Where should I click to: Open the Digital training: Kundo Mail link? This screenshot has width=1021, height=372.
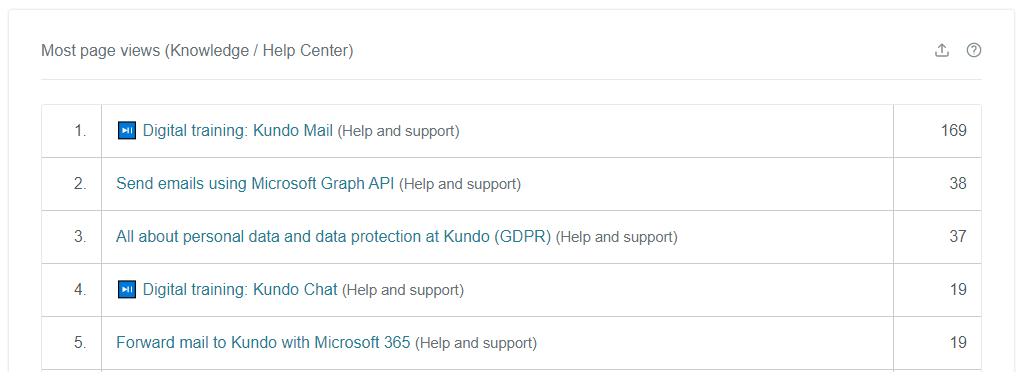coord(238,131)
